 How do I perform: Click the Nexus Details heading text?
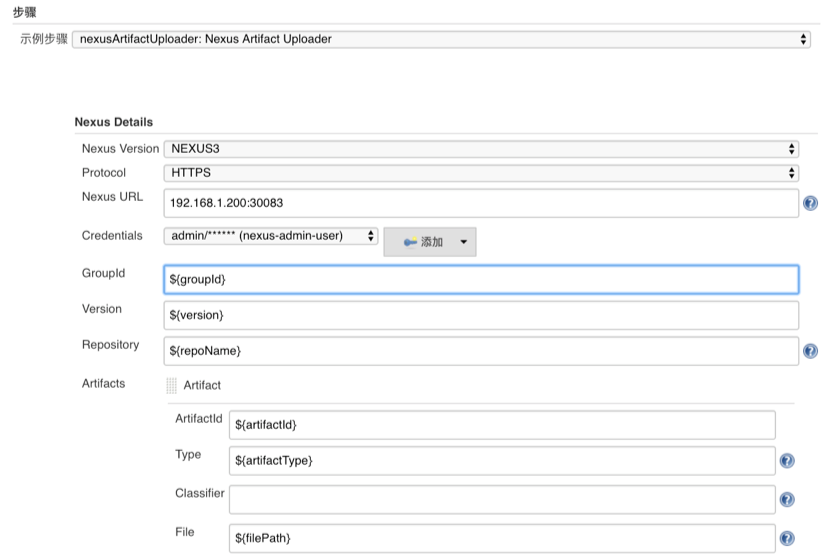[113, 122]
